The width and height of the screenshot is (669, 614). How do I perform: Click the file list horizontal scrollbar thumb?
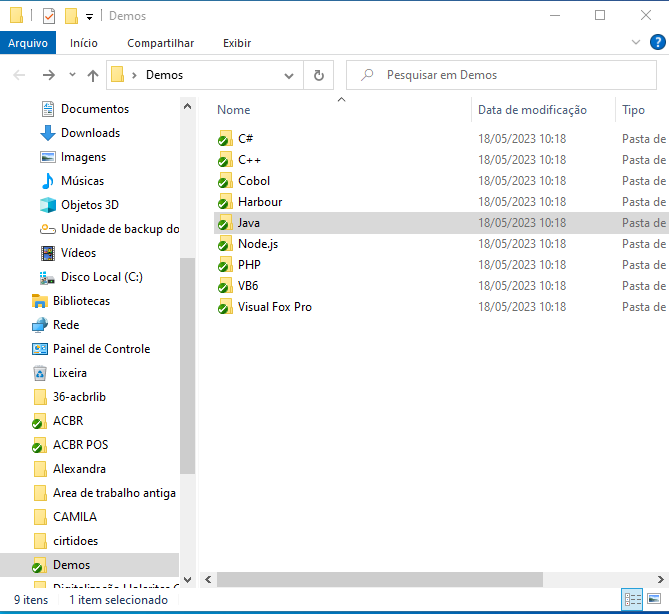click(x=380, y=579)
